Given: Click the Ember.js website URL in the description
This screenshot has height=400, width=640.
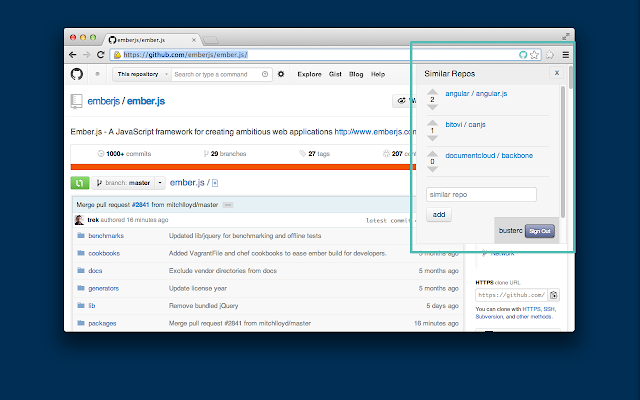Looking at the screenshot, I should point(376,132).
